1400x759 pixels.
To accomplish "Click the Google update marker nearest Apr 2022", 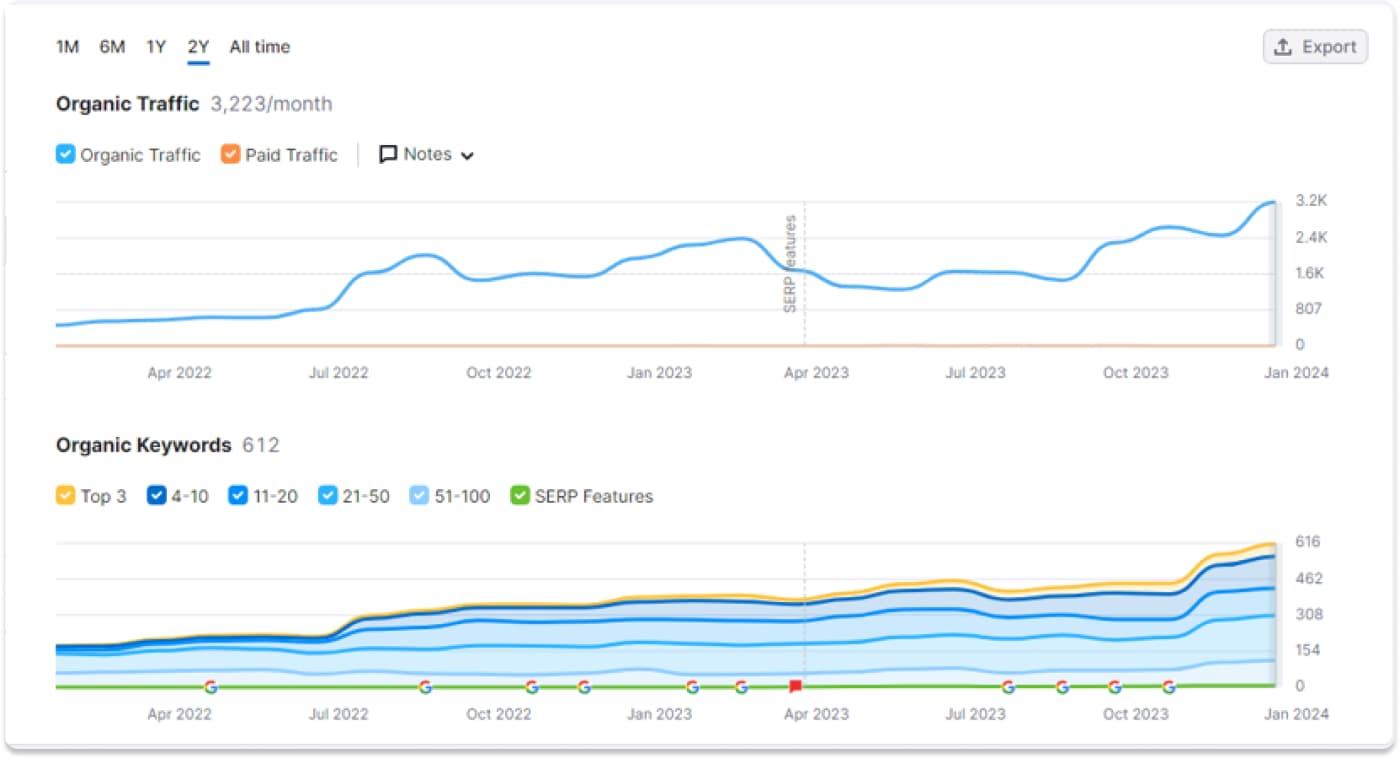I will 210,687.
